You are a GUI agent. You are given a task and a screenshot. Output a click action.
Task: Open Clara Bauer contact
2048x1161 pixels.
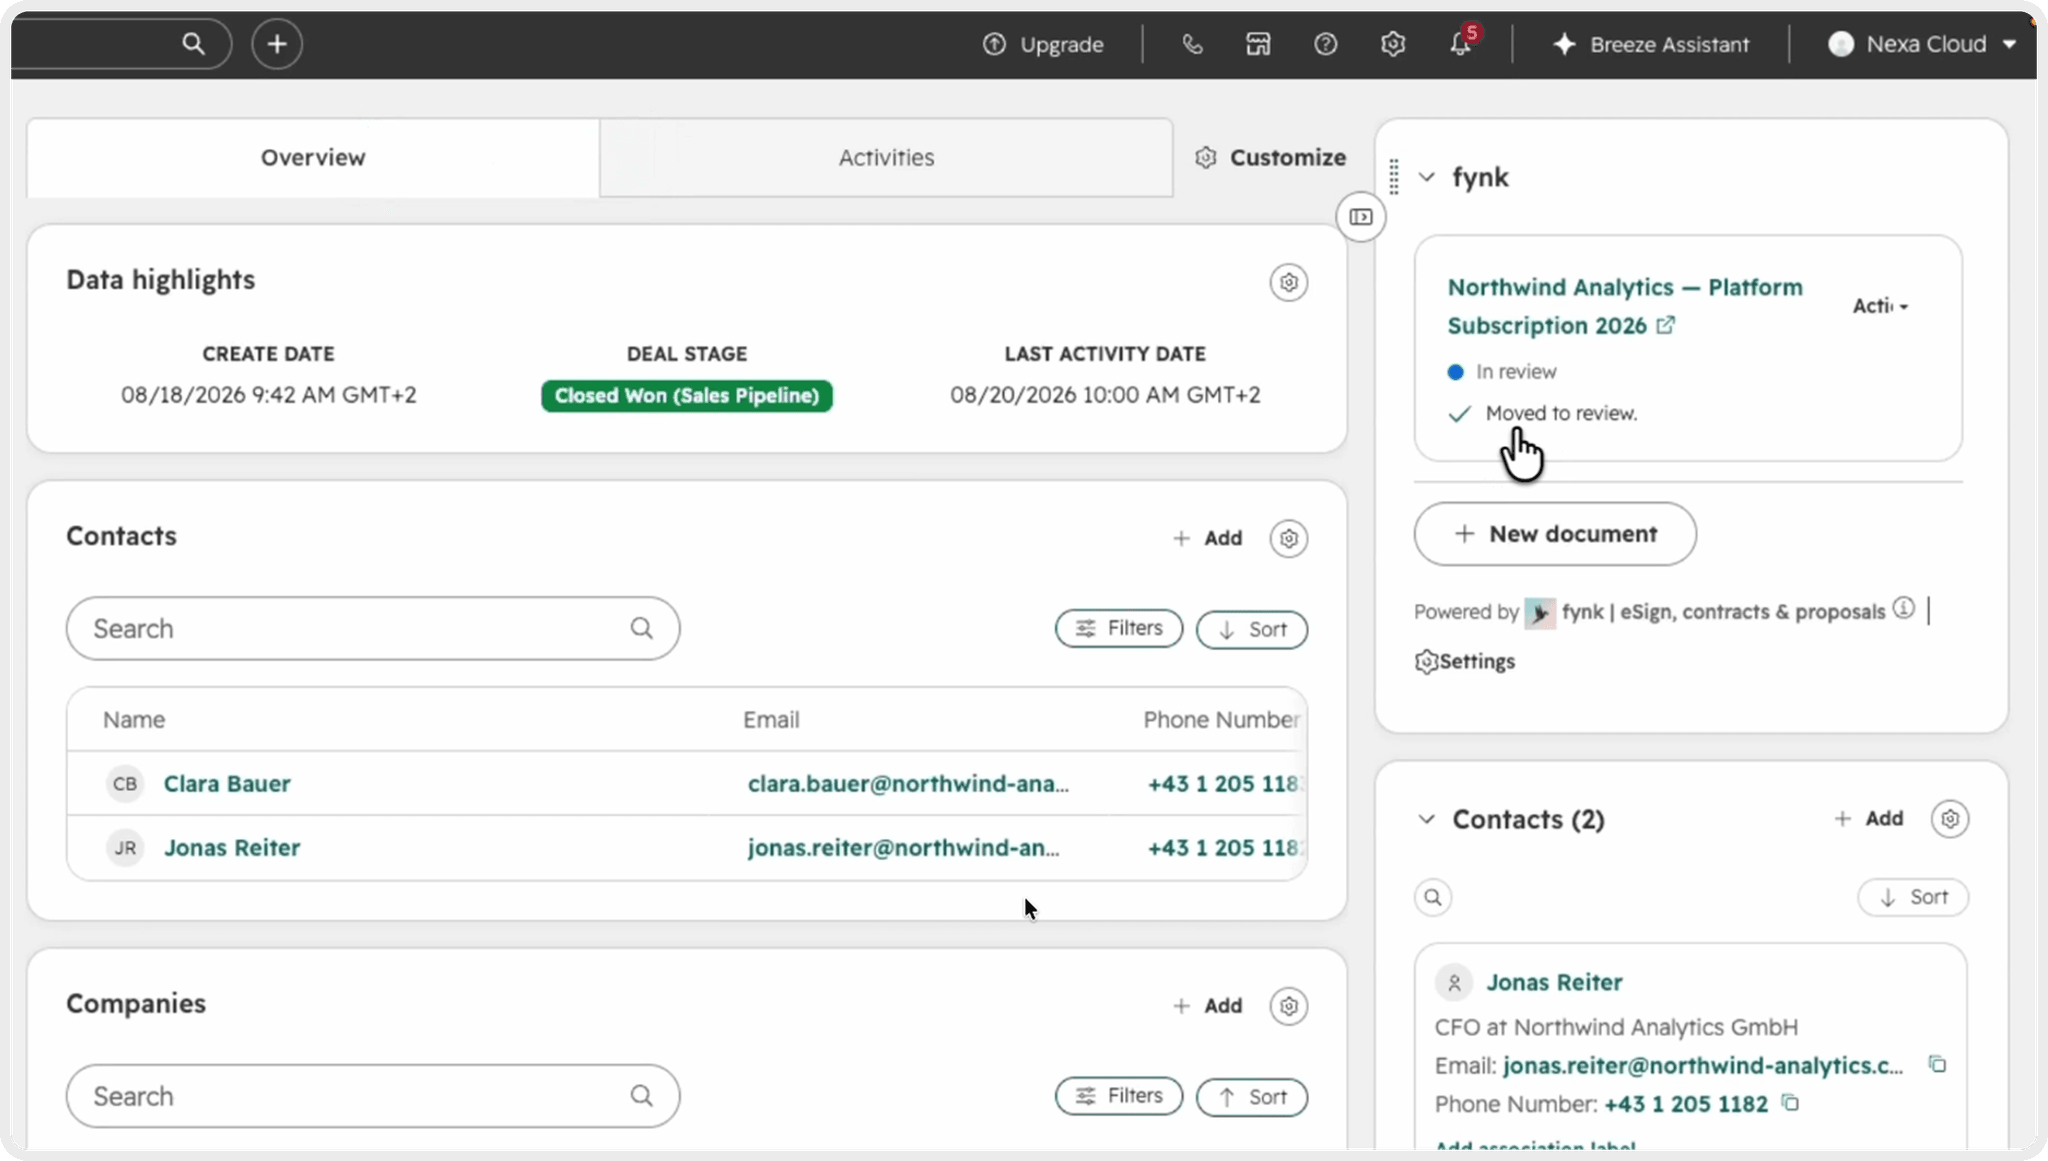click(x=227, y=784)
